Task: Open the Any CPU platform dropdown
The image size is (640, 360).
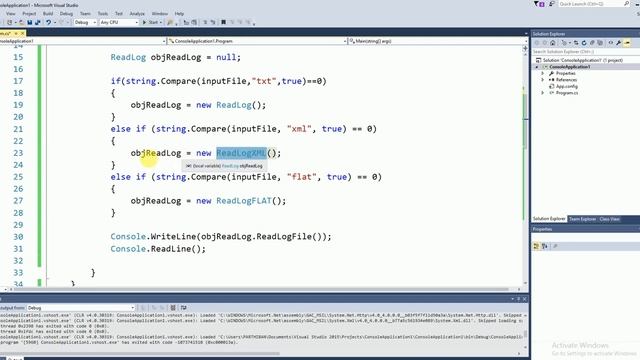Action: coord(119,22)
